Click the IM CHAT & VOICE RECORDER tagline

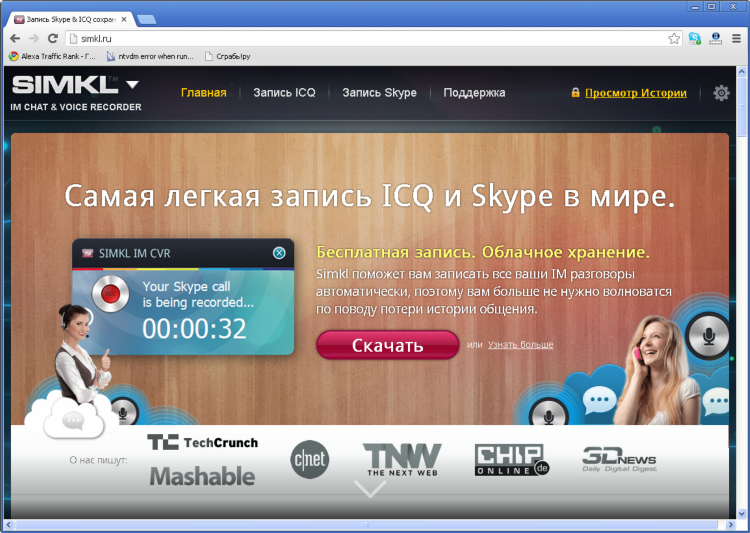point(76,107)
